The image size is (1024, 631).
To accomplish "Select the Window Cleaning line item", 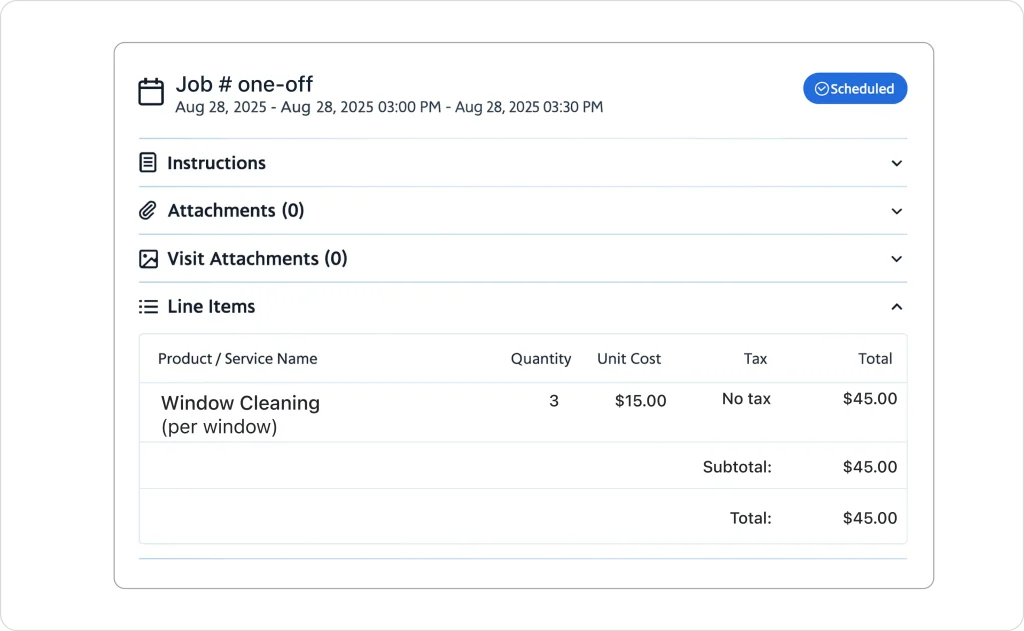I will click(x=240, y=403).
